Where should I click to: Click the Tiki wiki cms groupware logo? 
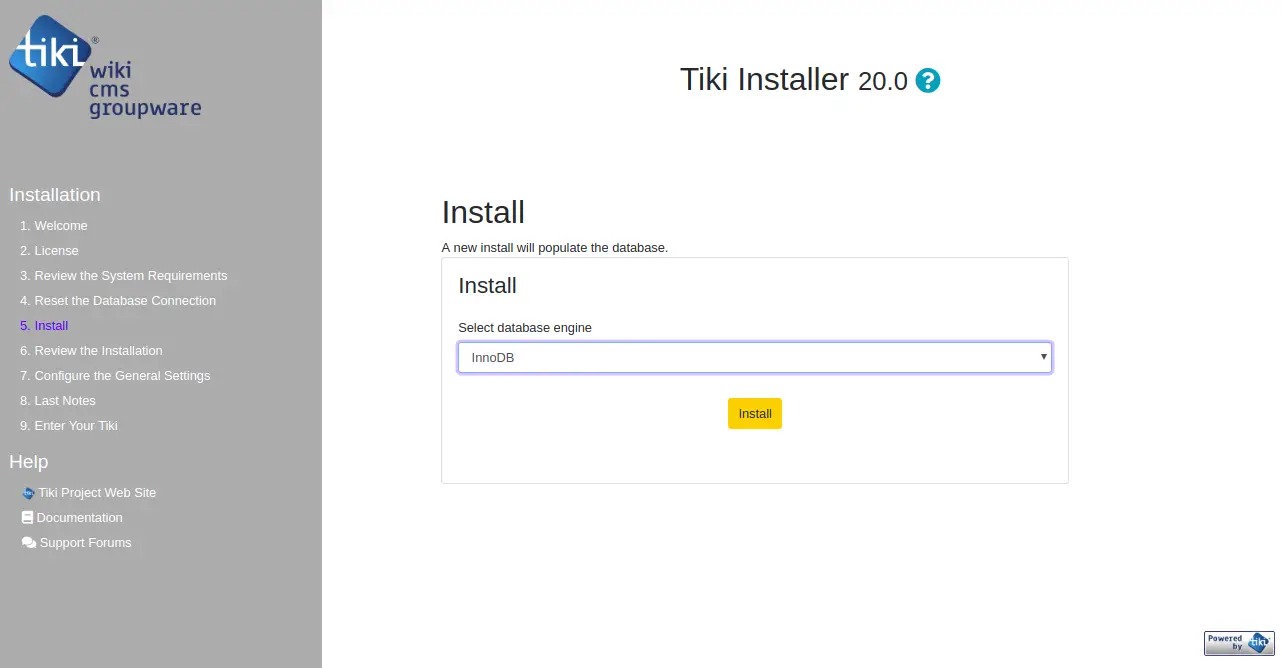(105, 68)
